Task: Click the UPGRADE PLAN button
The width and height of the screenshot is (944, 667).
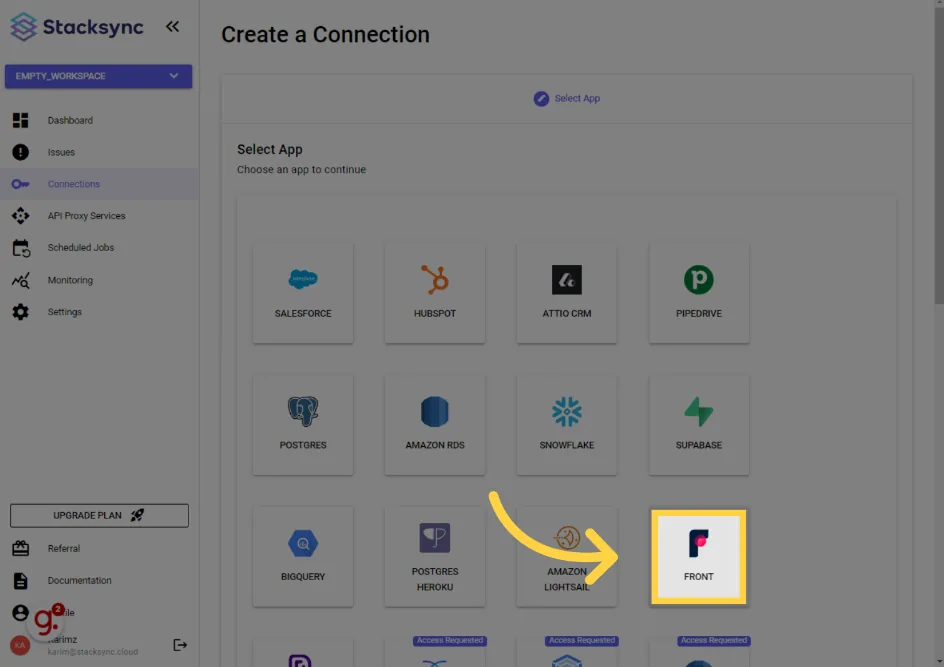Action: coord(99,515)
